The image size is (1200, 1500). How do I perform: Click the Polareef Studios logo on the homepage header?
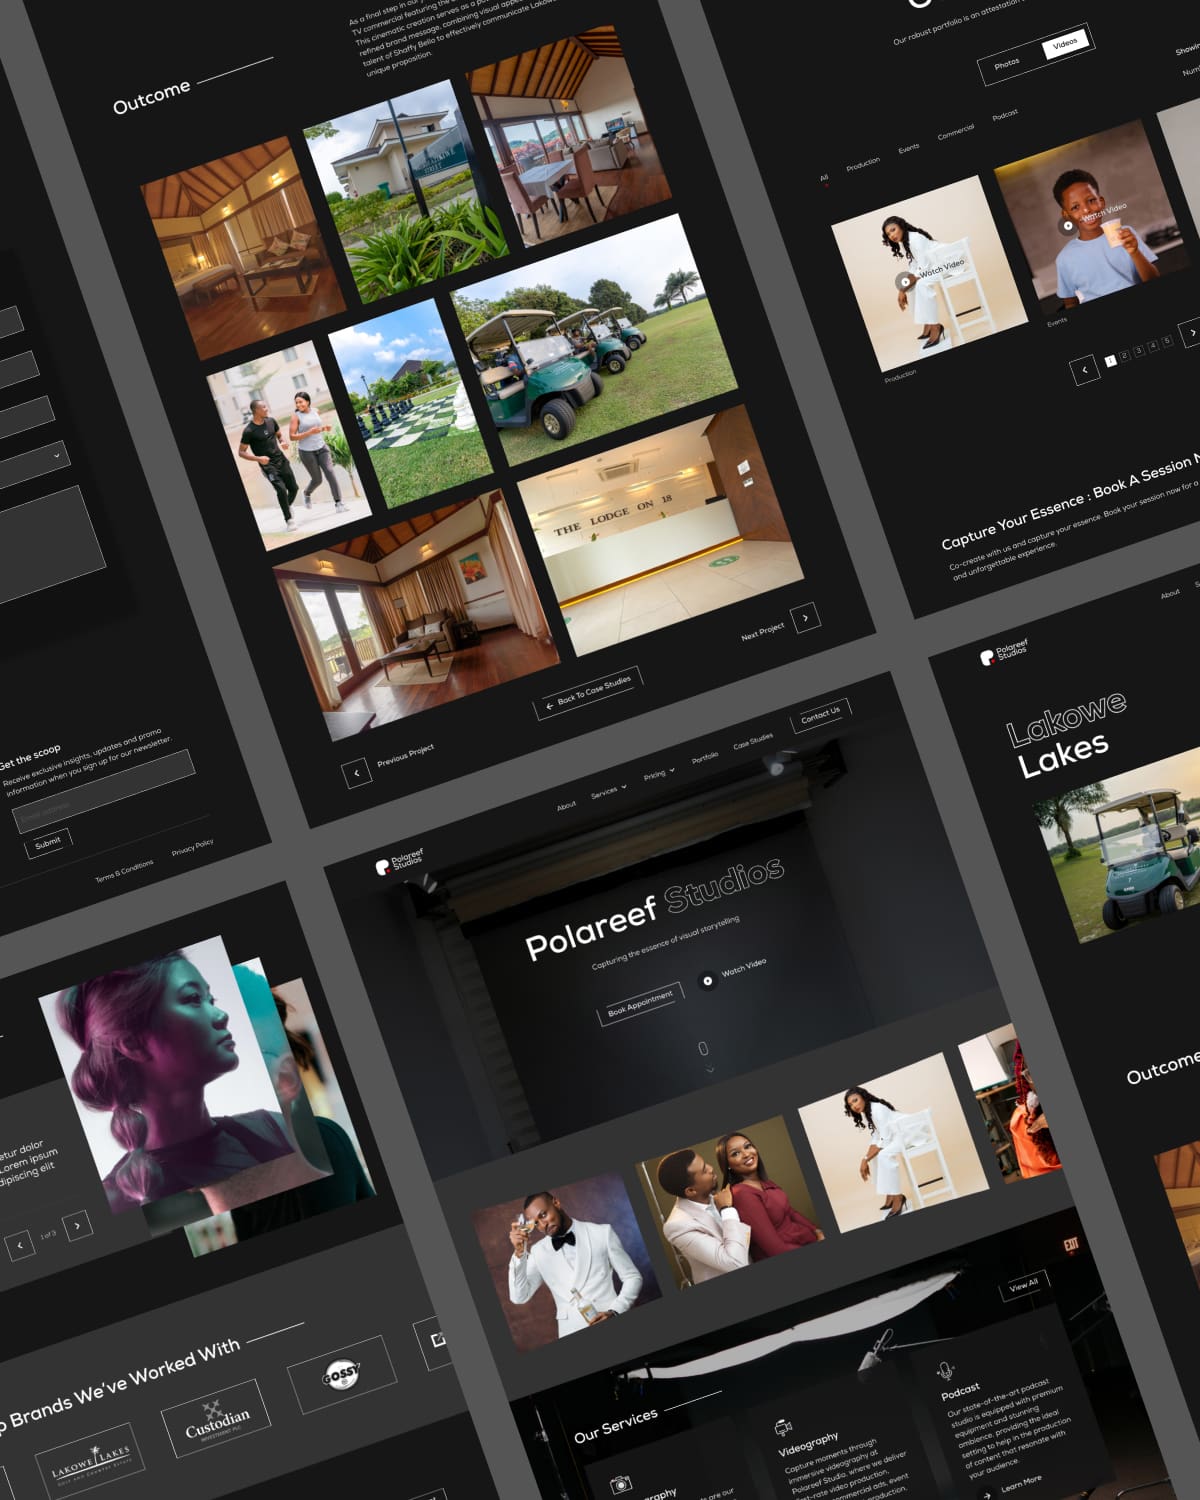400,861
